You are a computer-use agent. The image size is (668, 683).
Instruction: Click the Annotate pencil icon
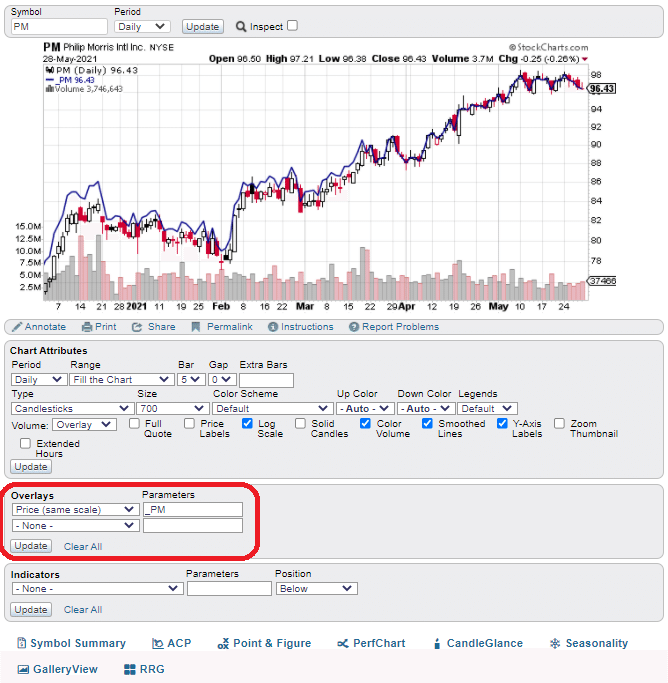point(17,327)
